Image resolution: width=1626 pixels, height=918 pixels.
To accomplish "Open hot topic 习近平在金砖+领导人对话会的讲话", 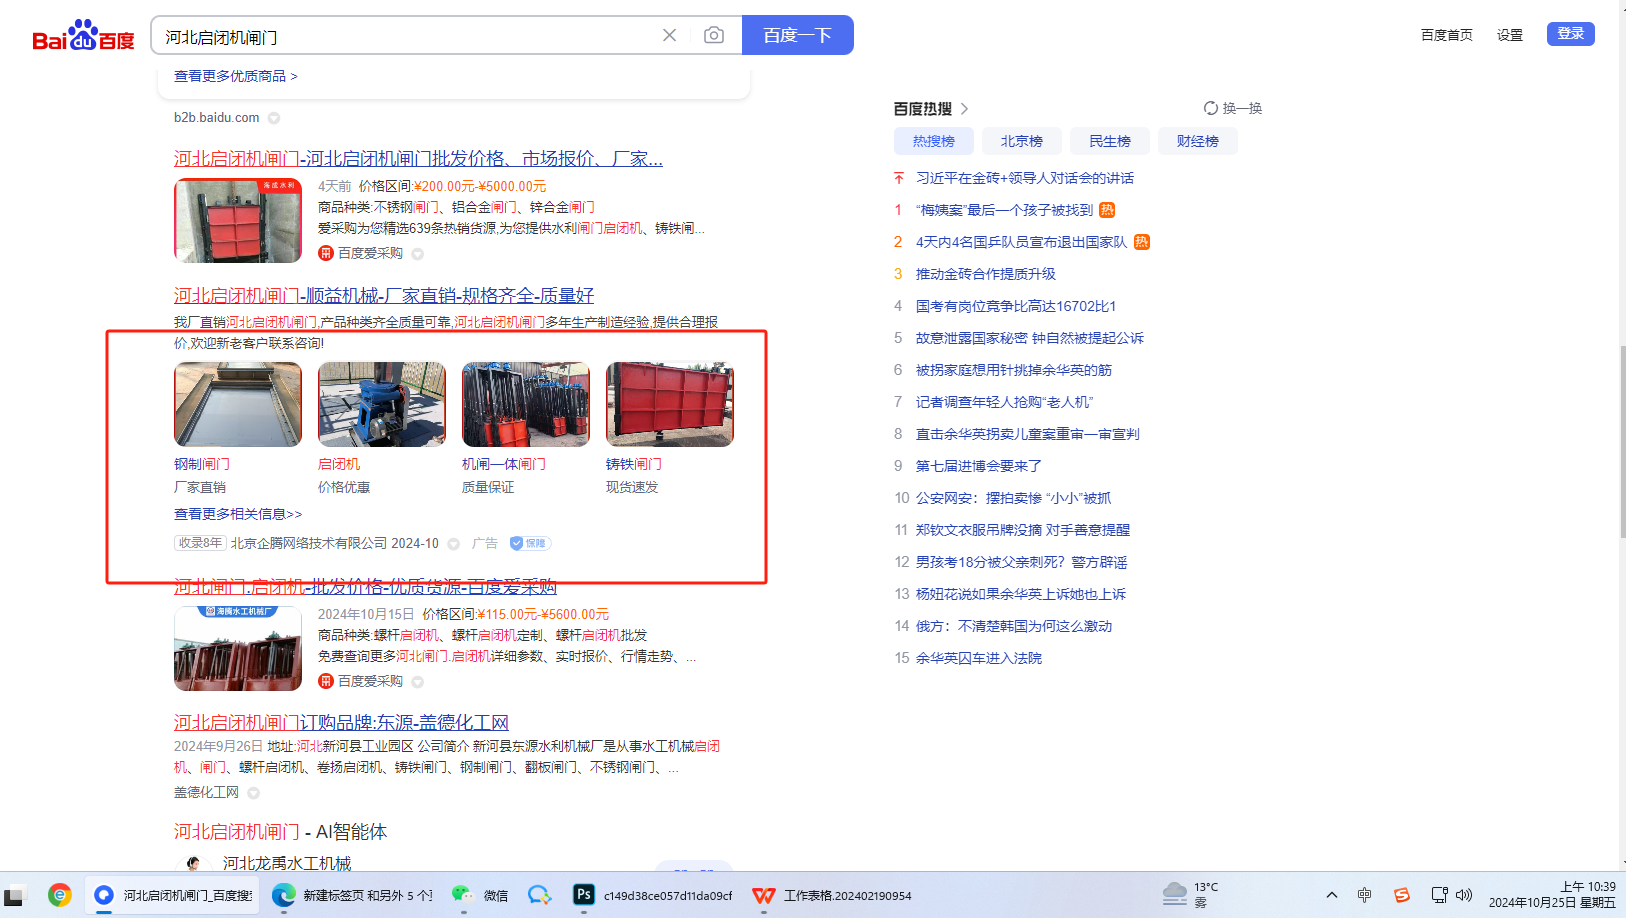I will (x=1025, y=178).
